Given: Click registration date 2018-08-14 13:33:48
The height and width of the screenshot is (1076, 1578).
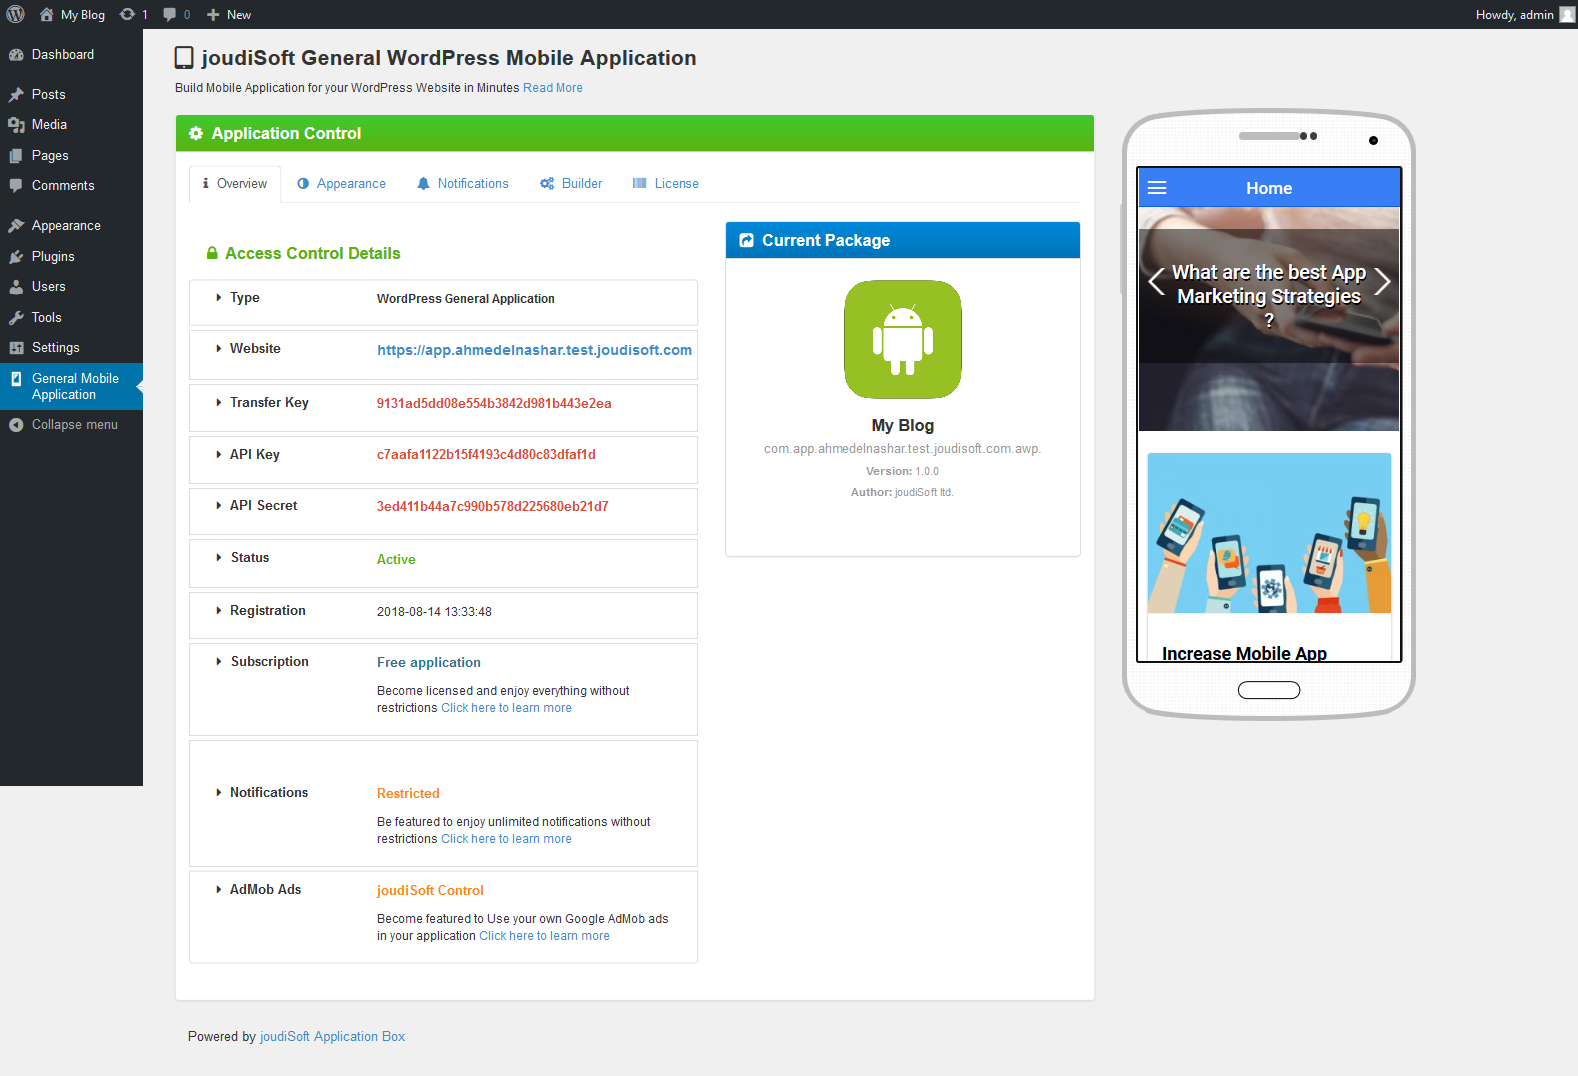Looking at the screenshot, I should (x=434, y=612).
